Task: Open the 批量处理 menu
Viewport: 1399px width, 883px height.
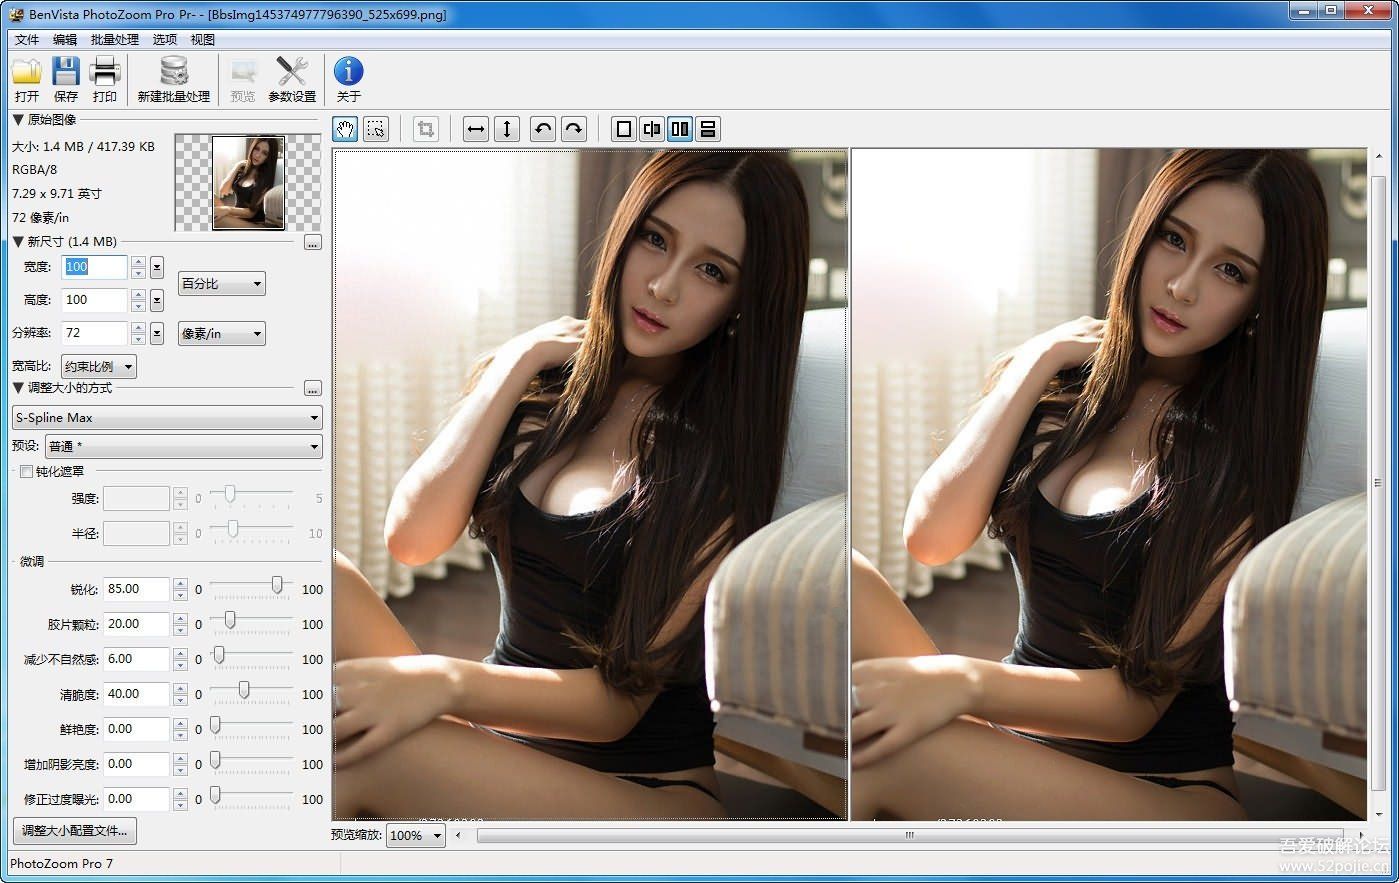Action: tap(115, 40)
